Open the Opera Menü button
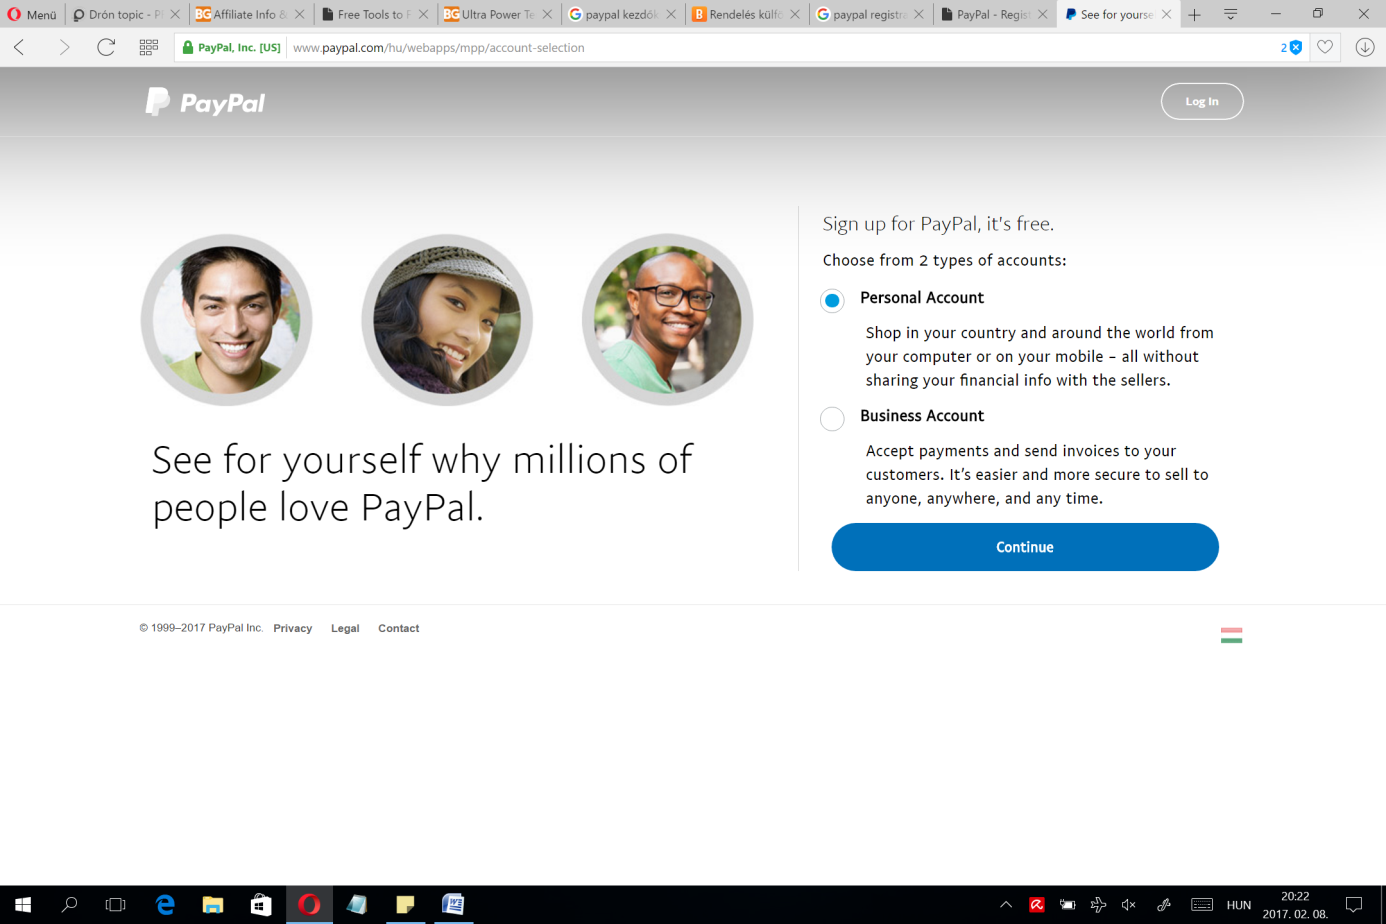1386x924 pixels. [32, 14]
